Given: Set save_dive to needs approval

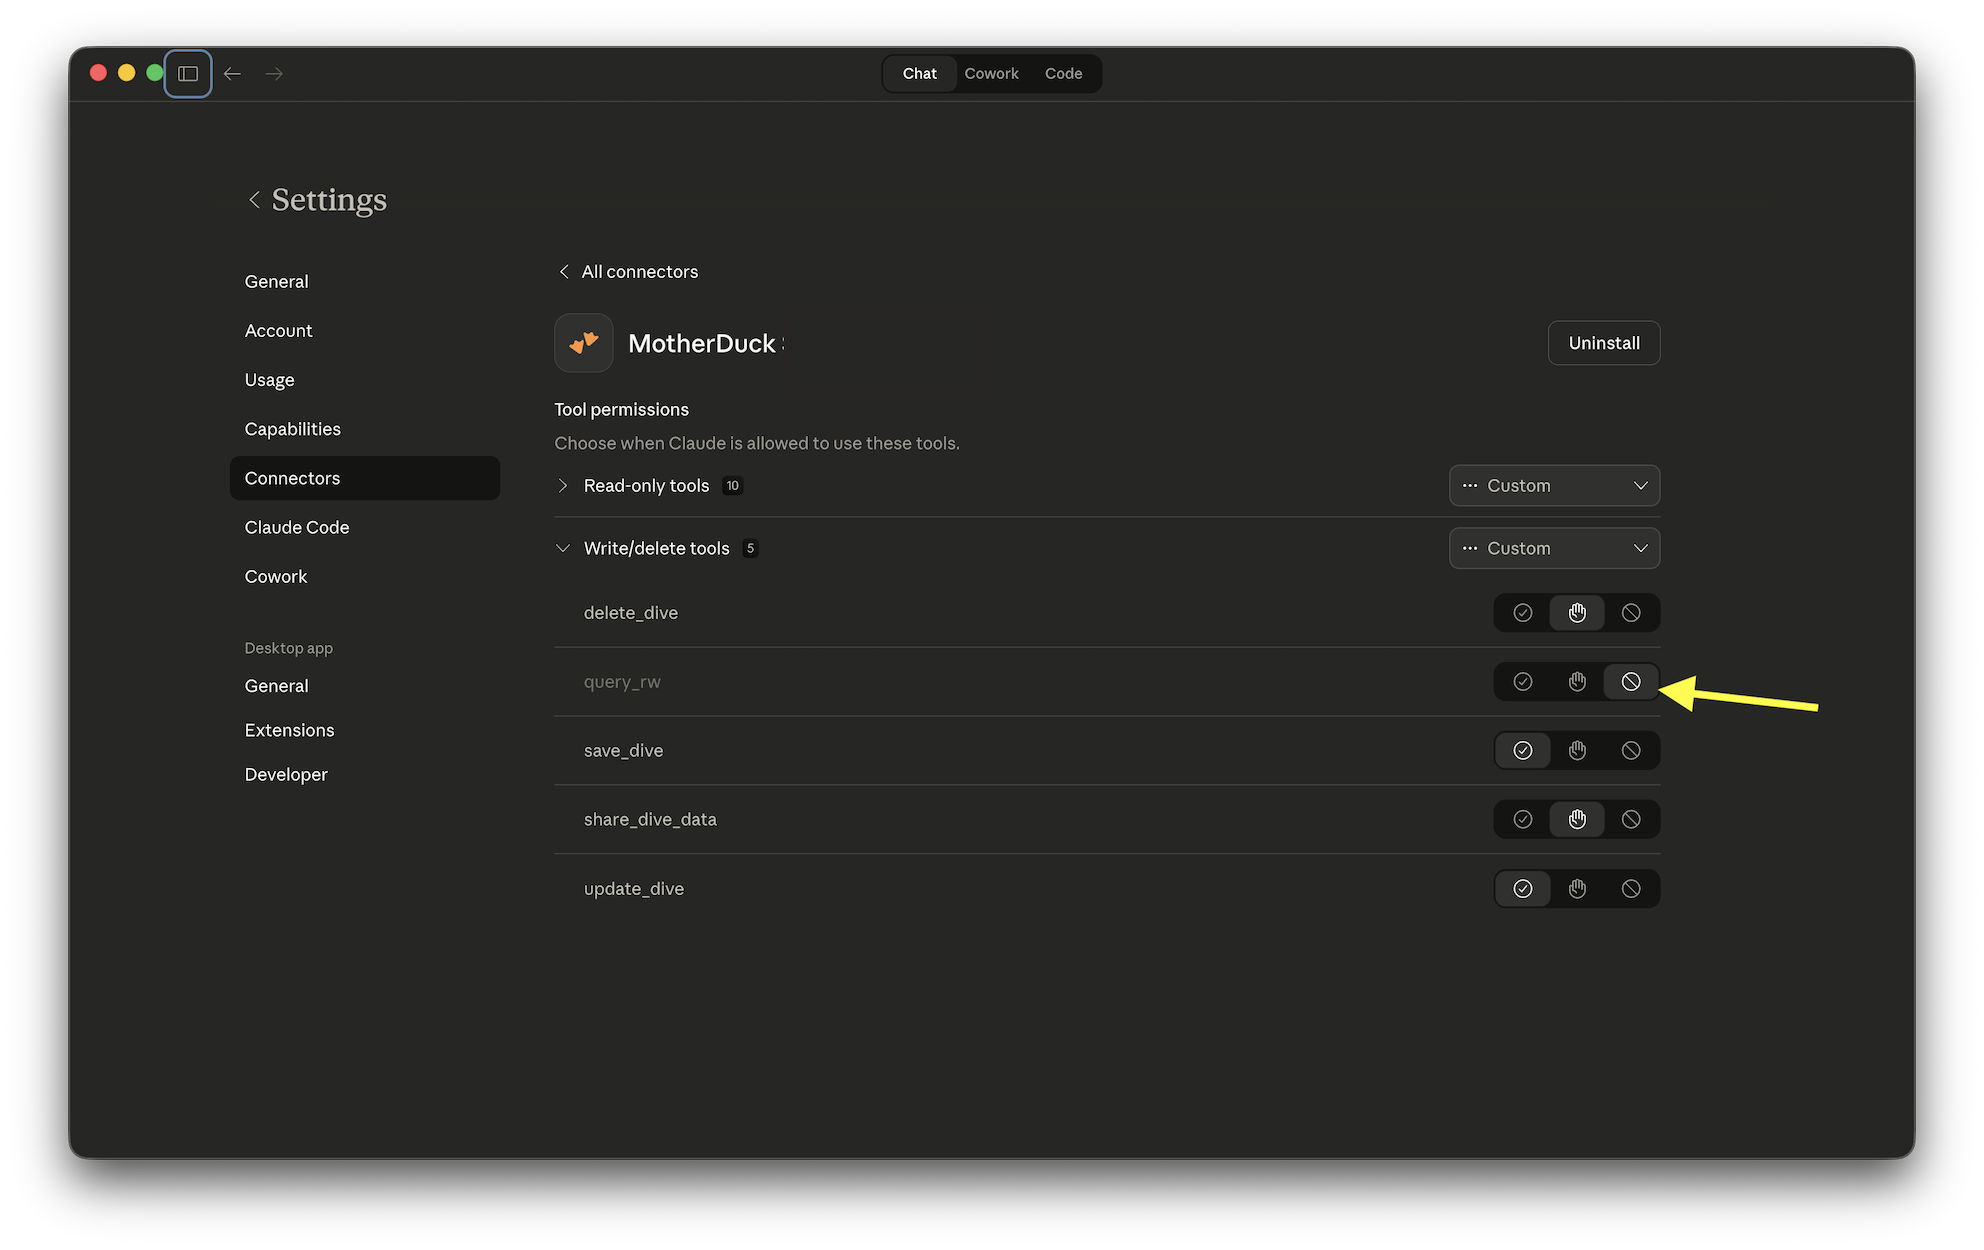Looking at the screenshot, I should [1577, 751].
